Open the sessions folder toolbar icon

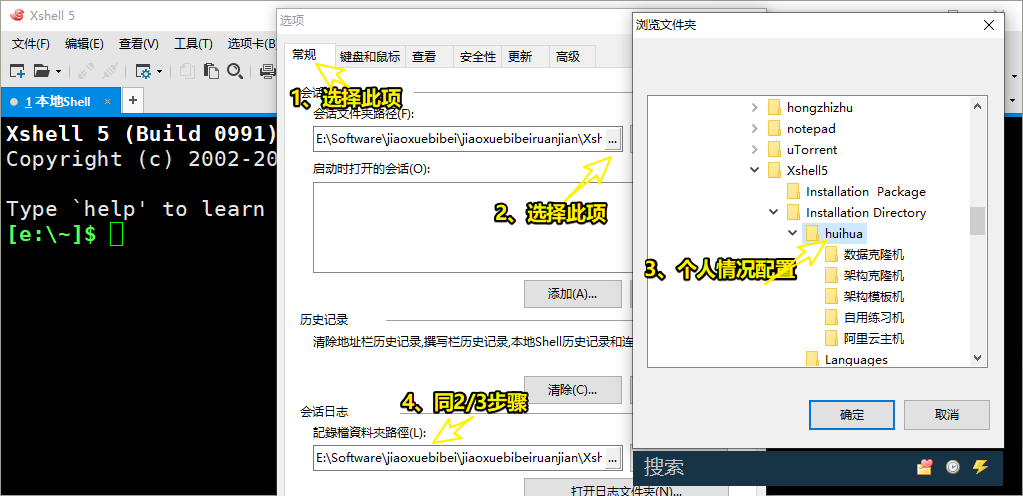tap(42, 70)
